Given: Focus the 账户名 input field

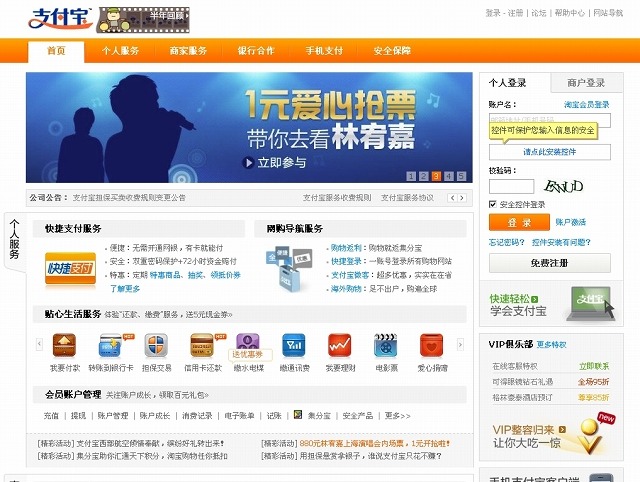Looking at the screenshot, I should 550,120.
